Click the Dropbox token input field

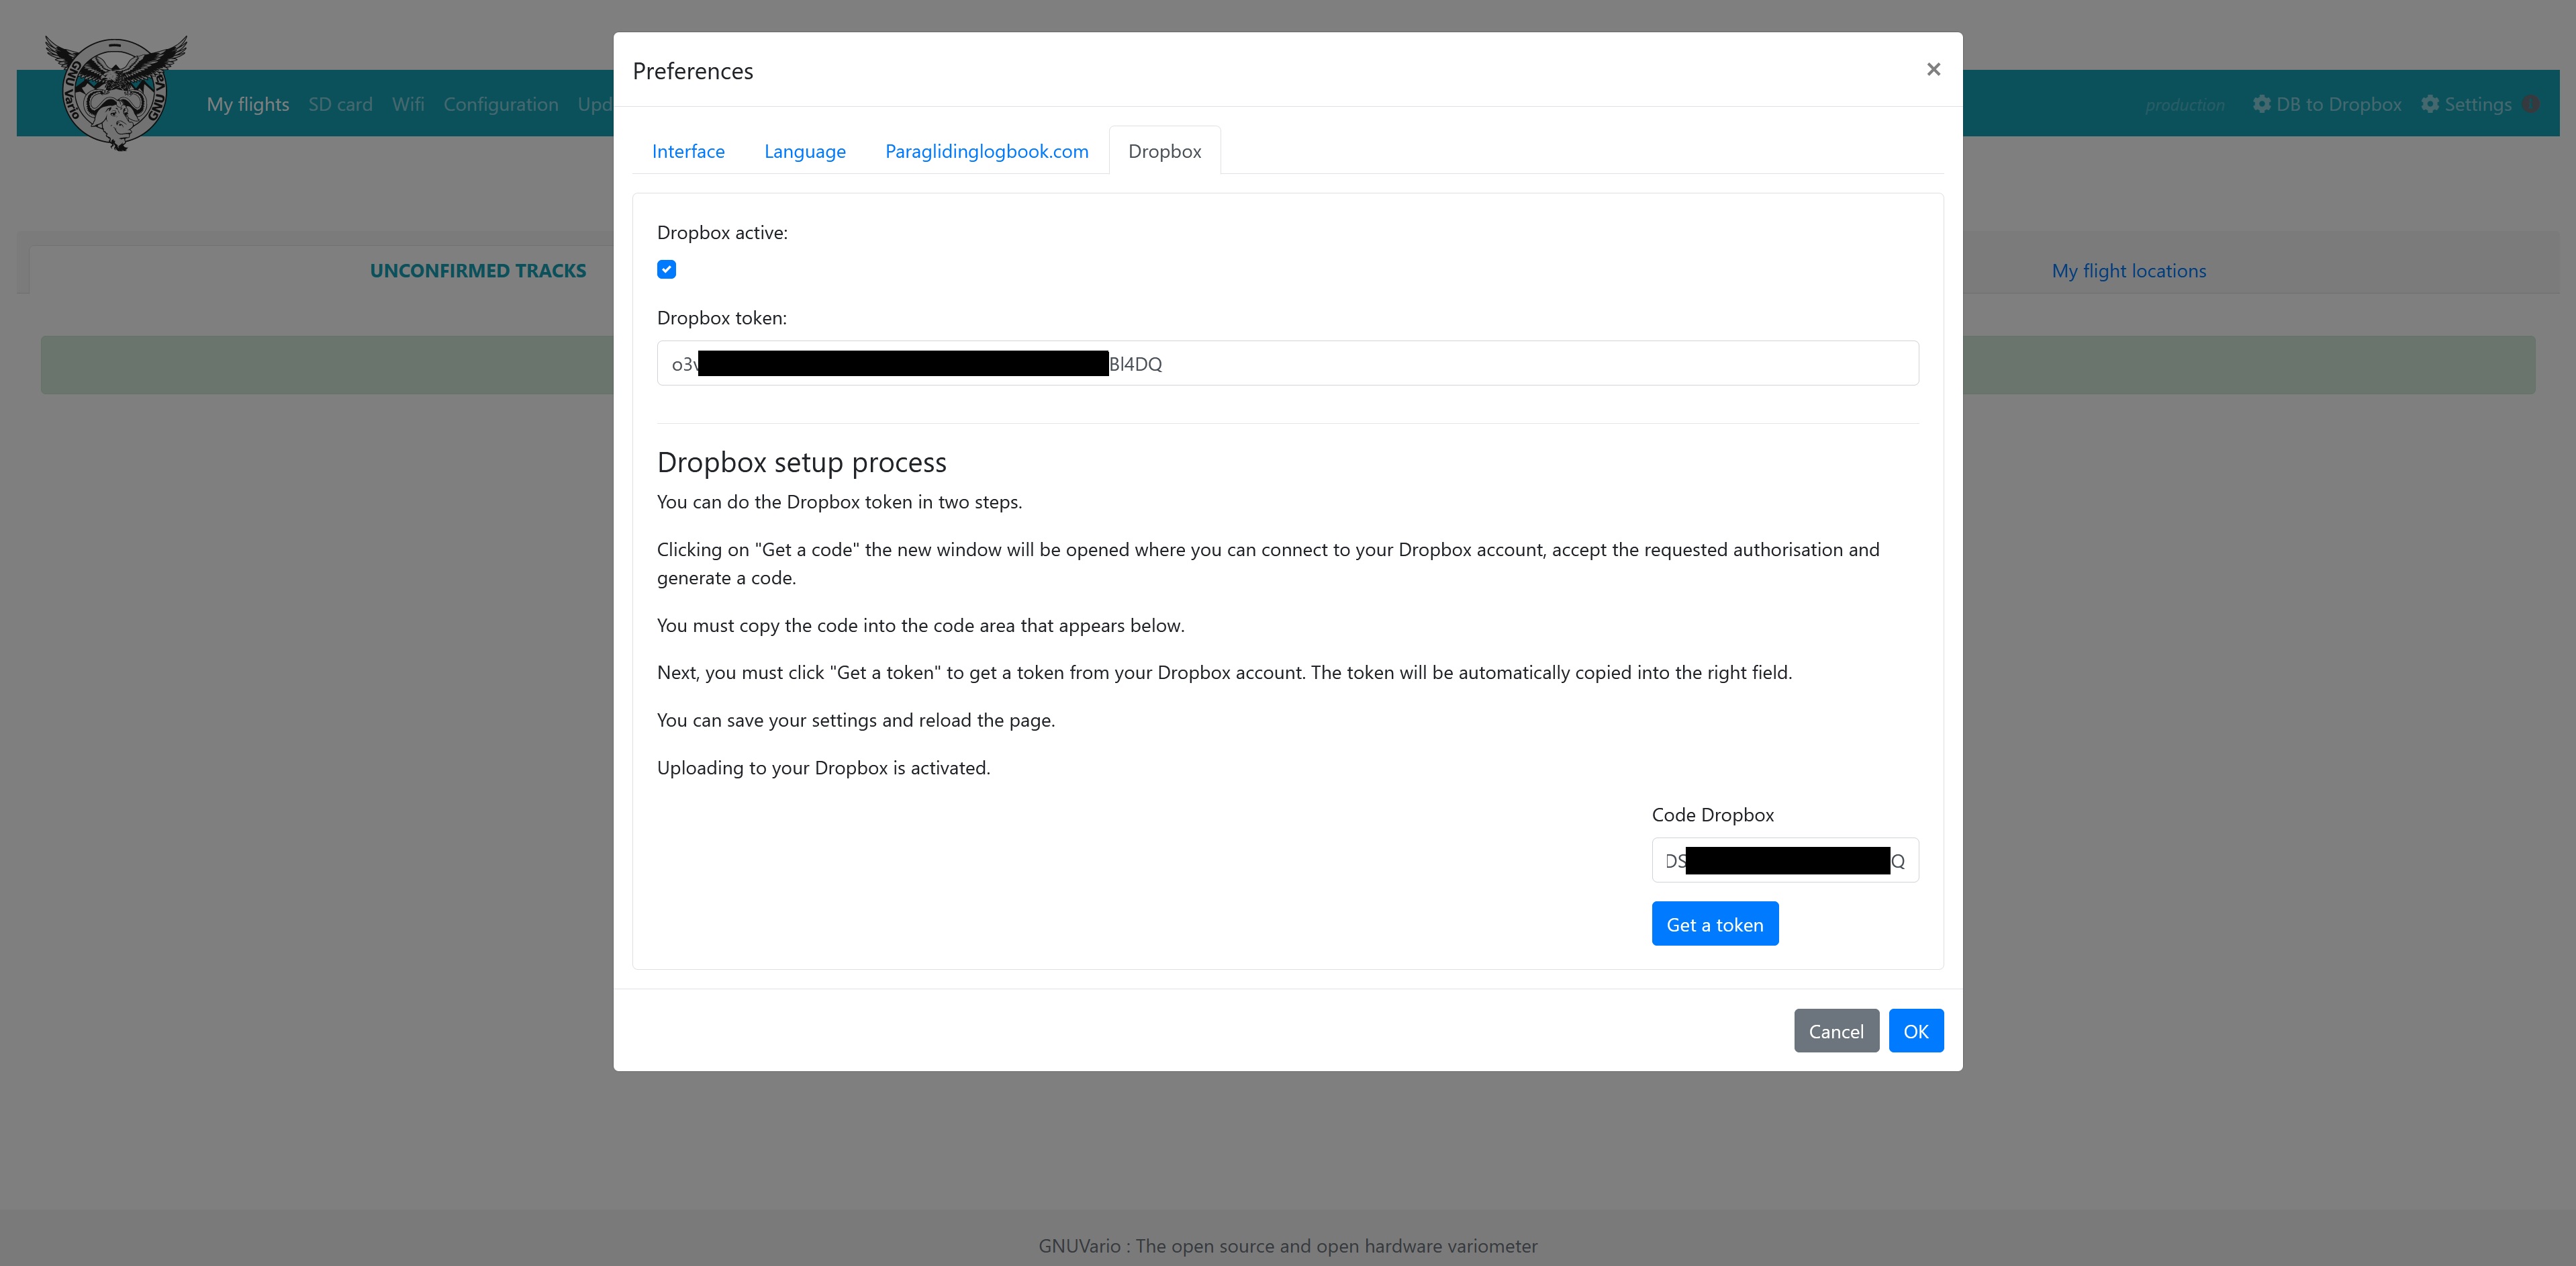click(x=1286, y=363)
